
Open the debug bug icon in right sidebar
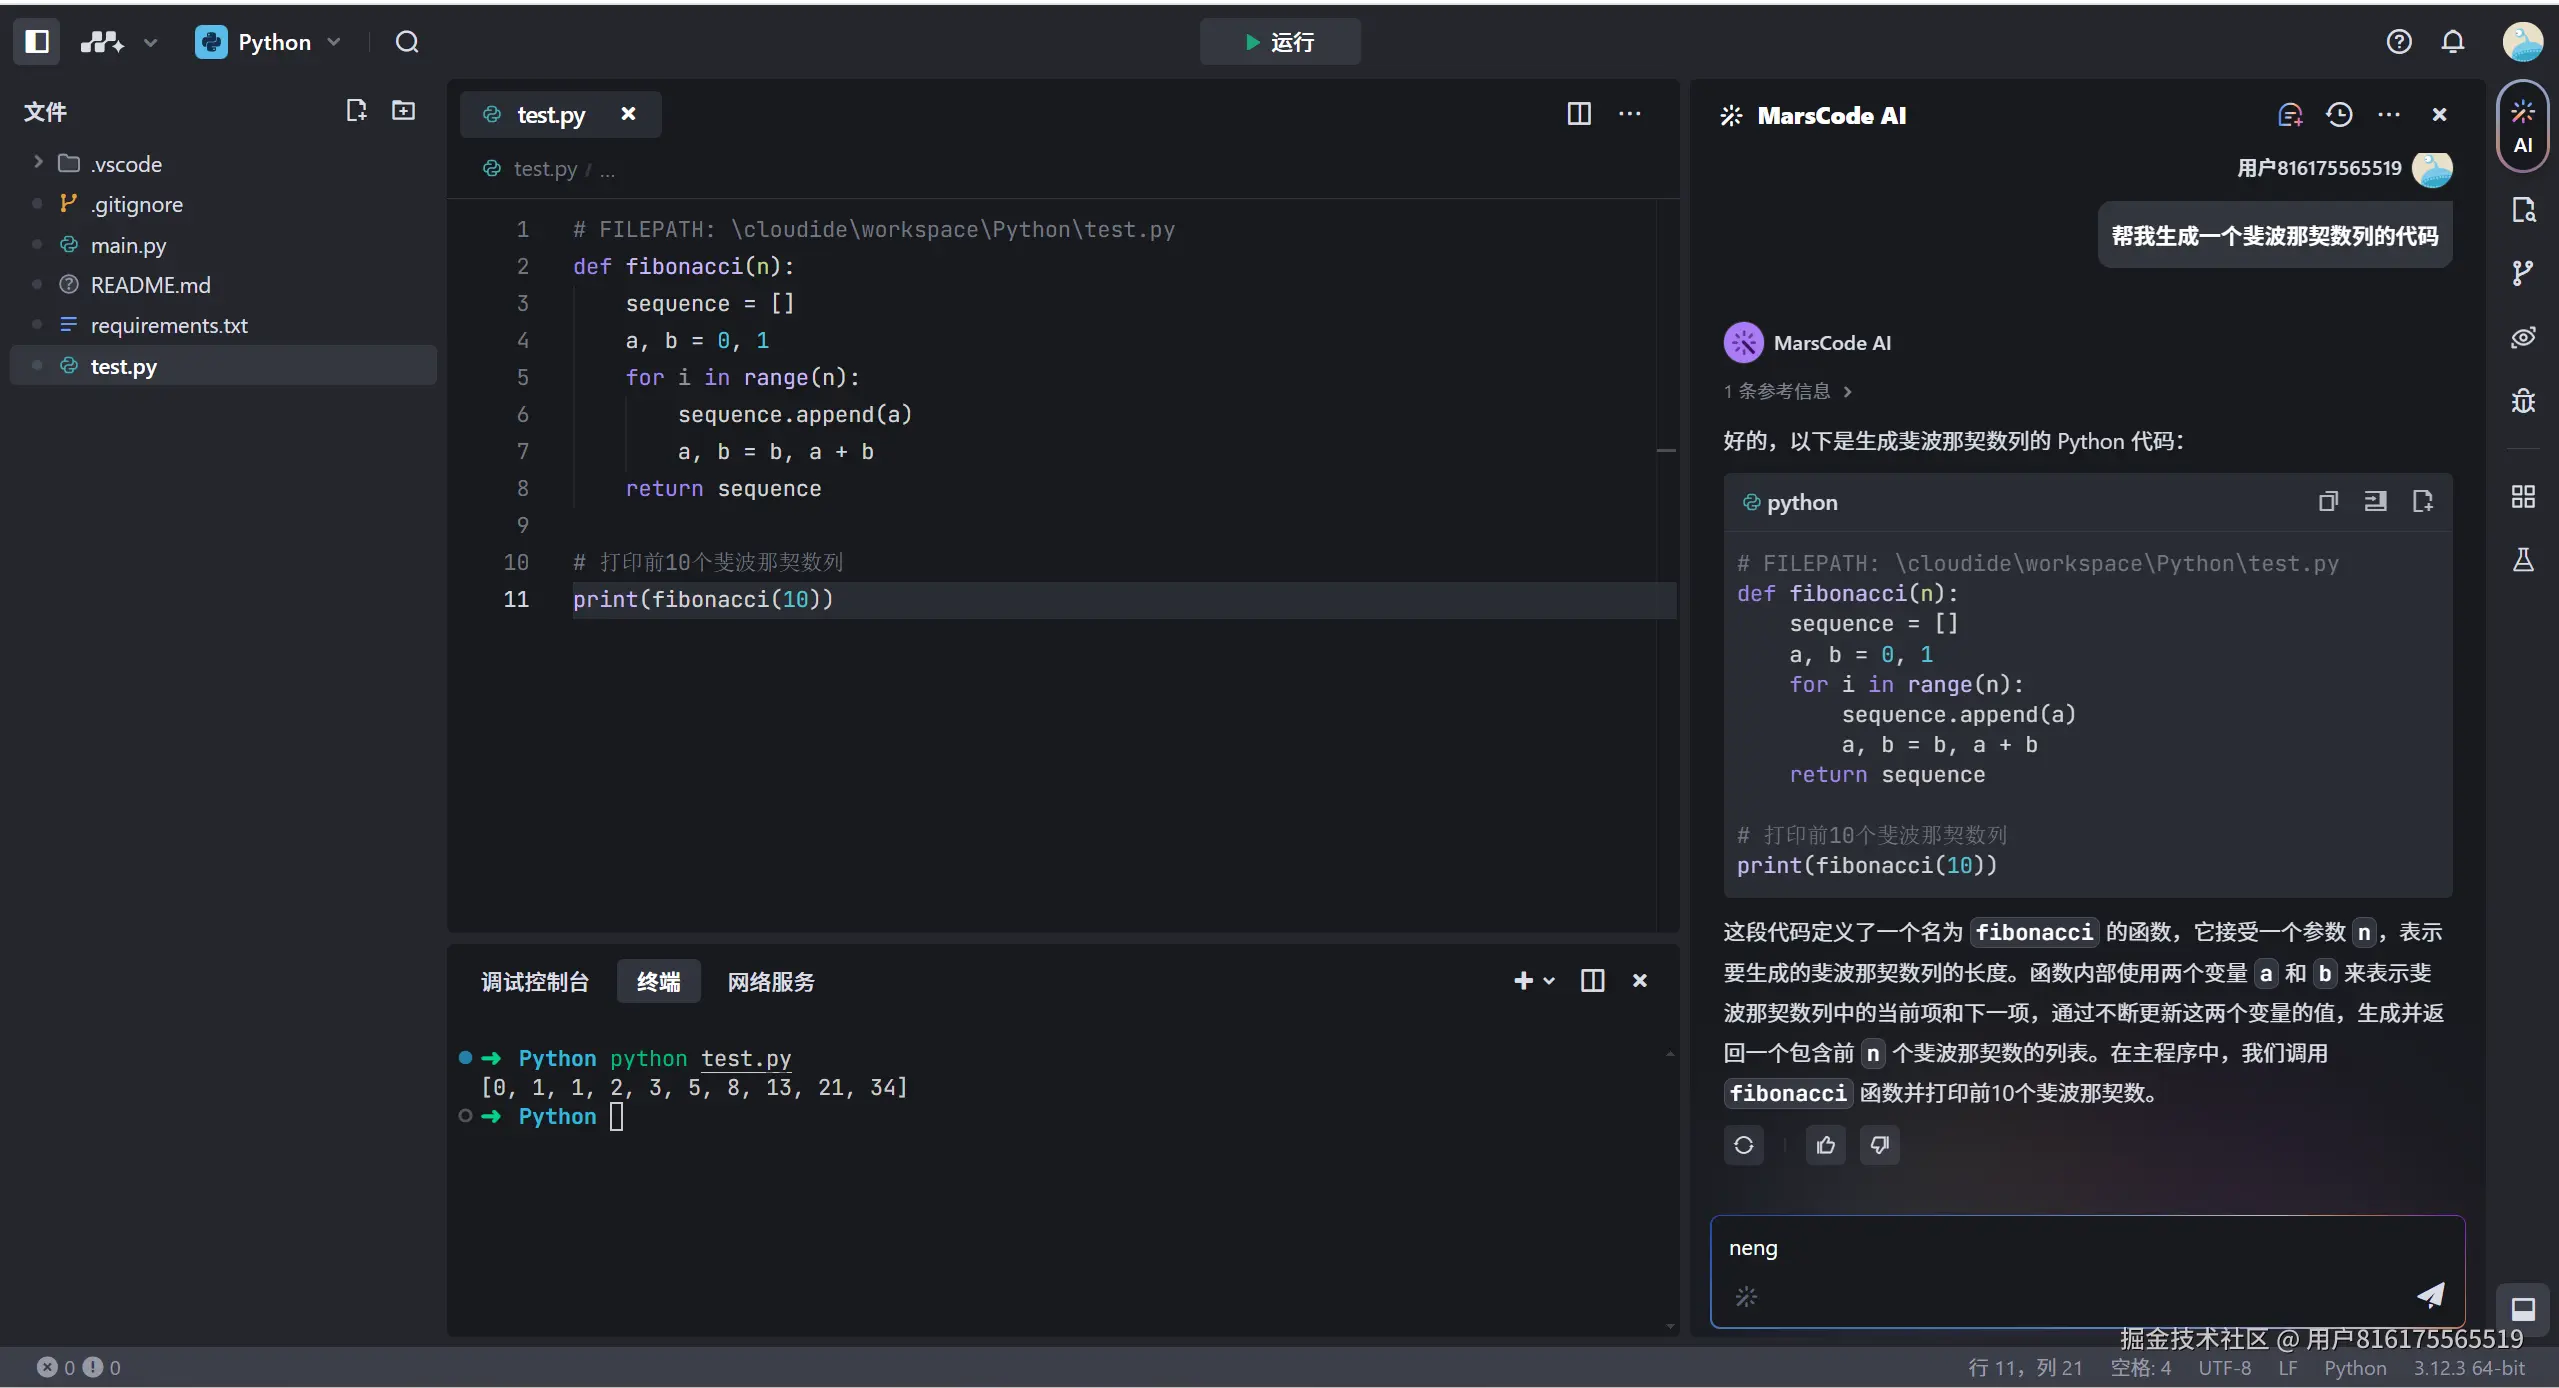[2523, 401]
